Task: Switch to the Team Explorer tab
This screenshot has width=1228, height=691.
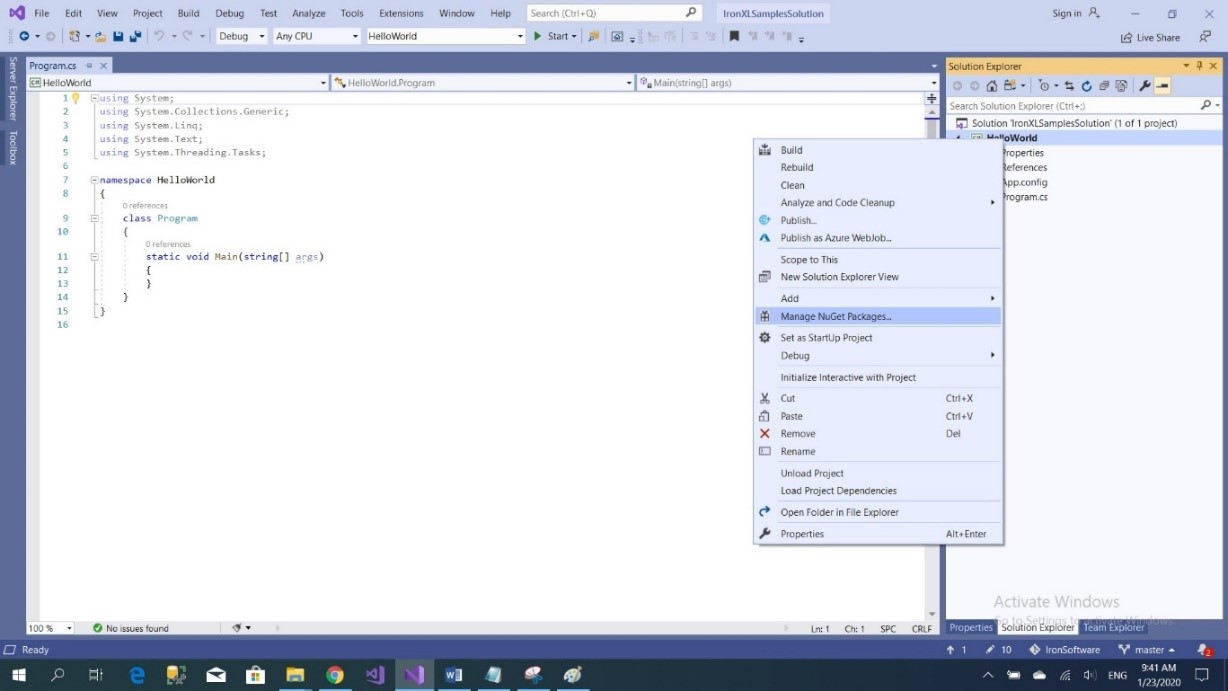Action: [x=1113, y=627]
